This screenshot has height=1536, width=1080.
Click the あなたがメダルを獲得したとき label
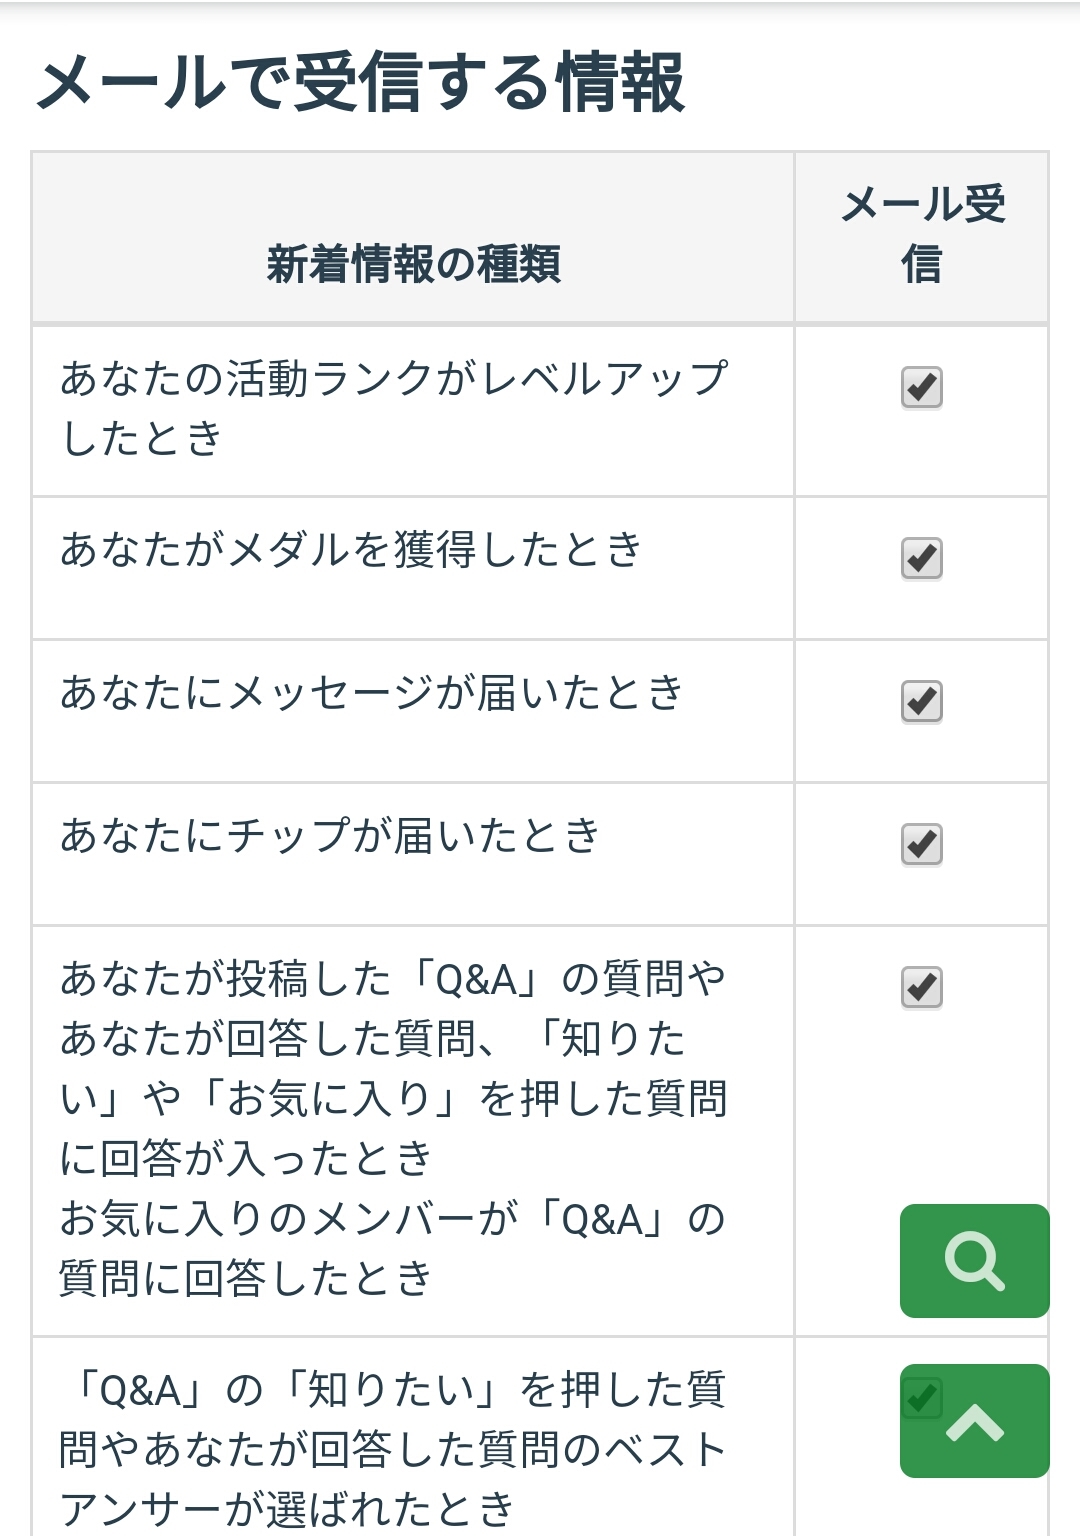(x=350, y=550)
